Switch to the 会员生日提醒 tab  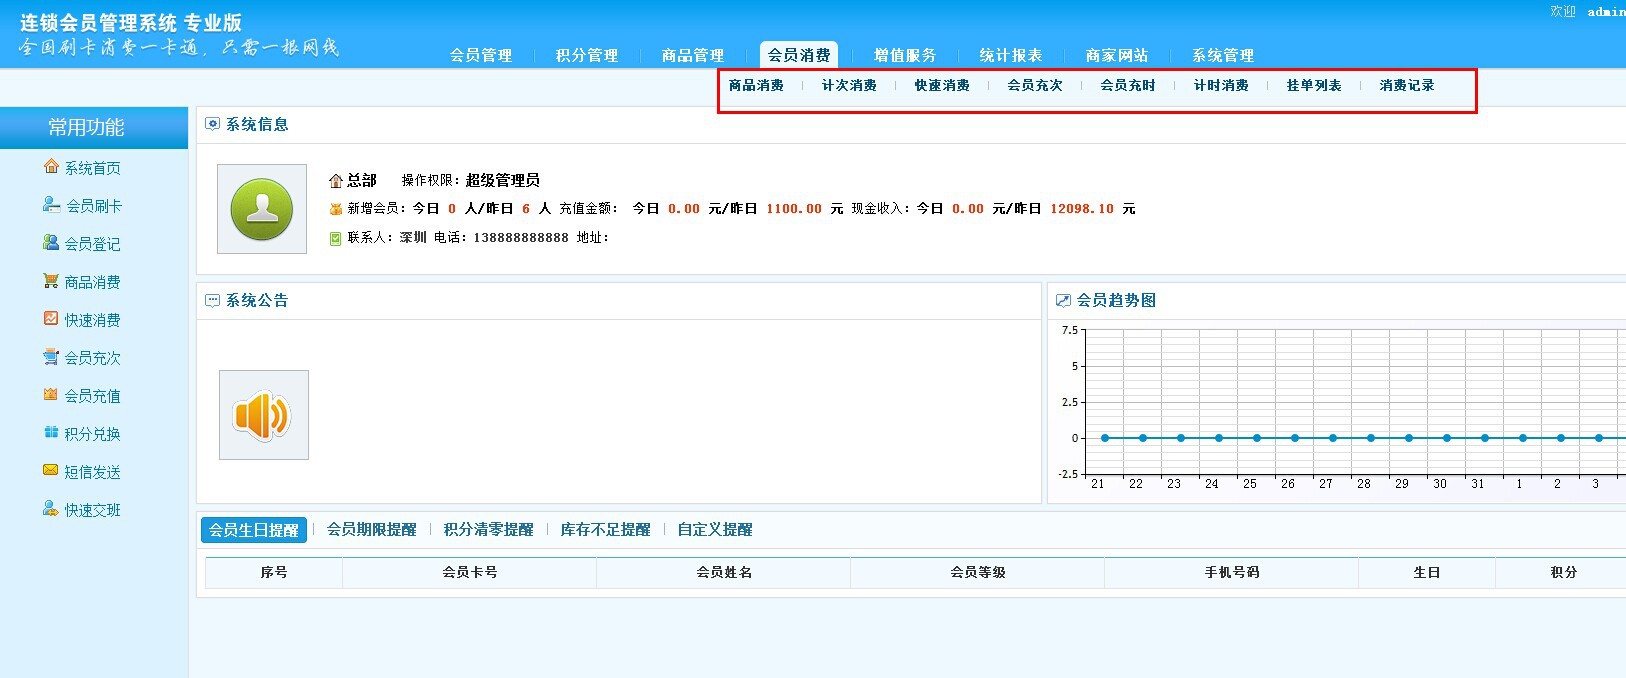click(x=254, y=530)
